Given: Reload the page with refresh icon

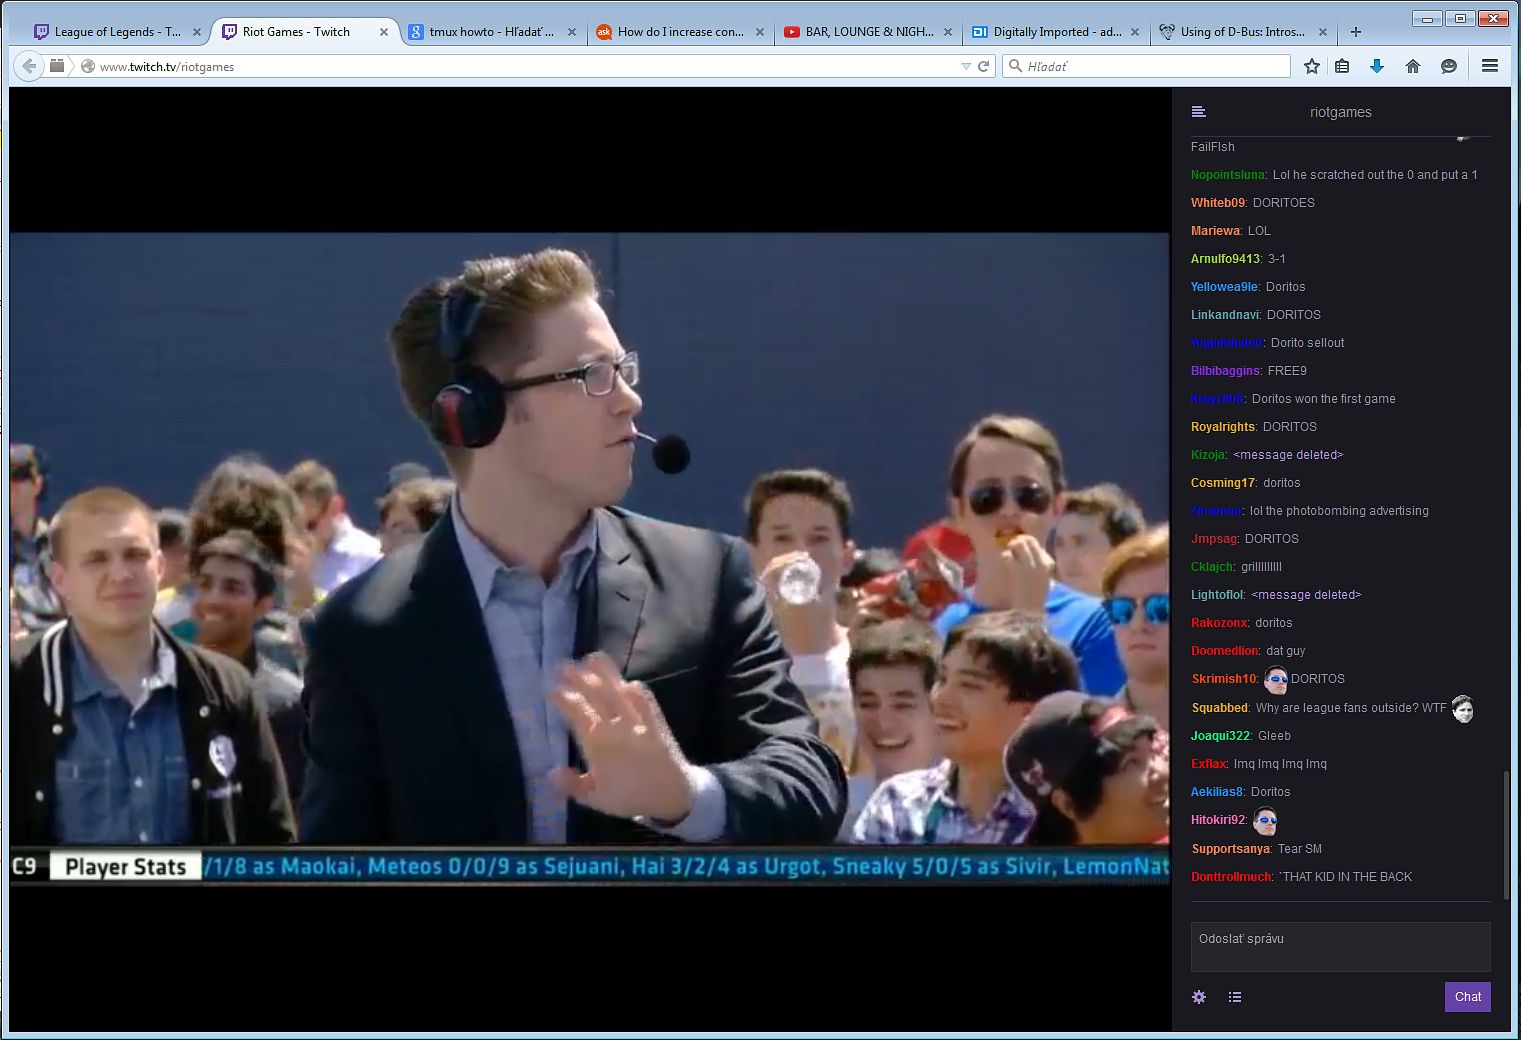Looking at the screenshot, I should click(984, 66).
